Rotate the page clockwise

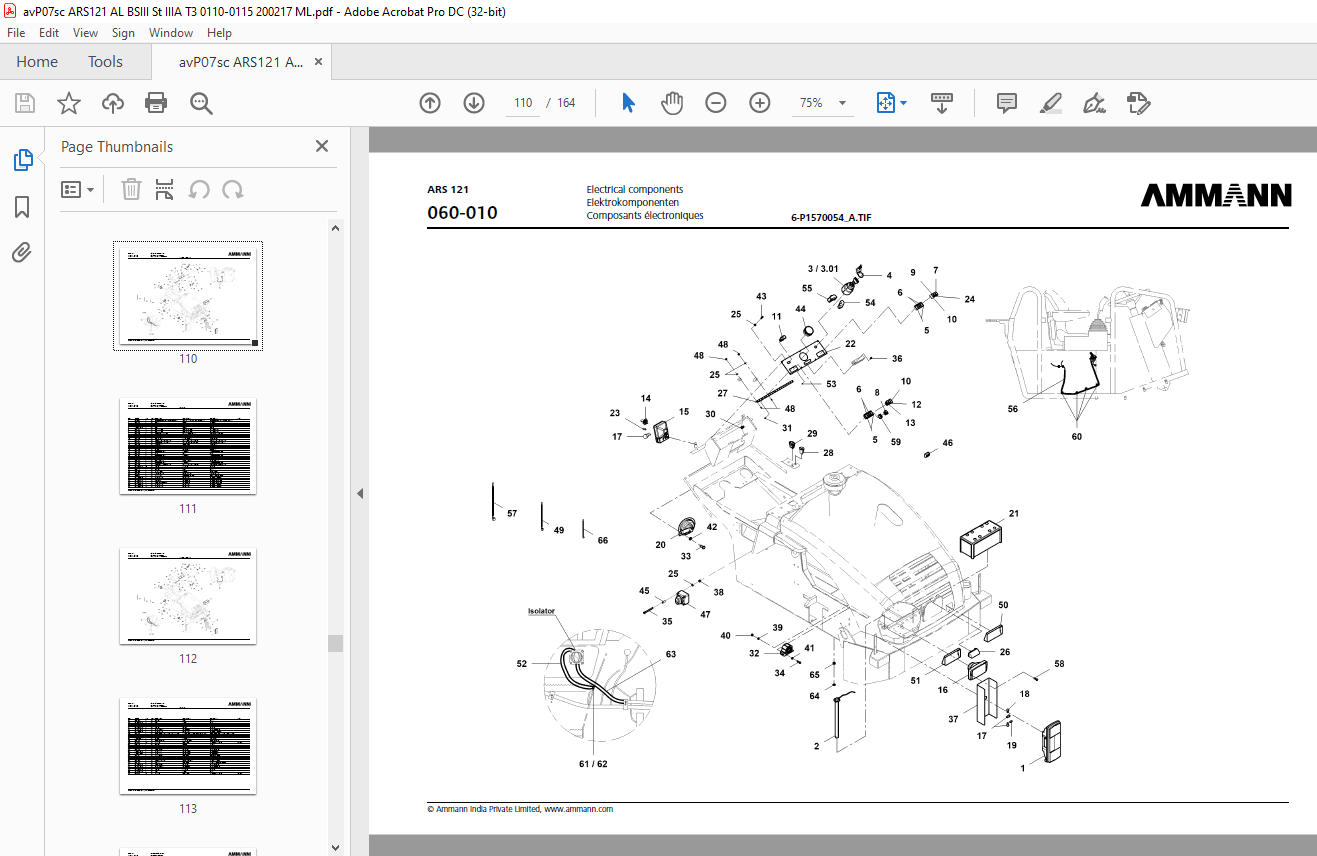point(233,189)
